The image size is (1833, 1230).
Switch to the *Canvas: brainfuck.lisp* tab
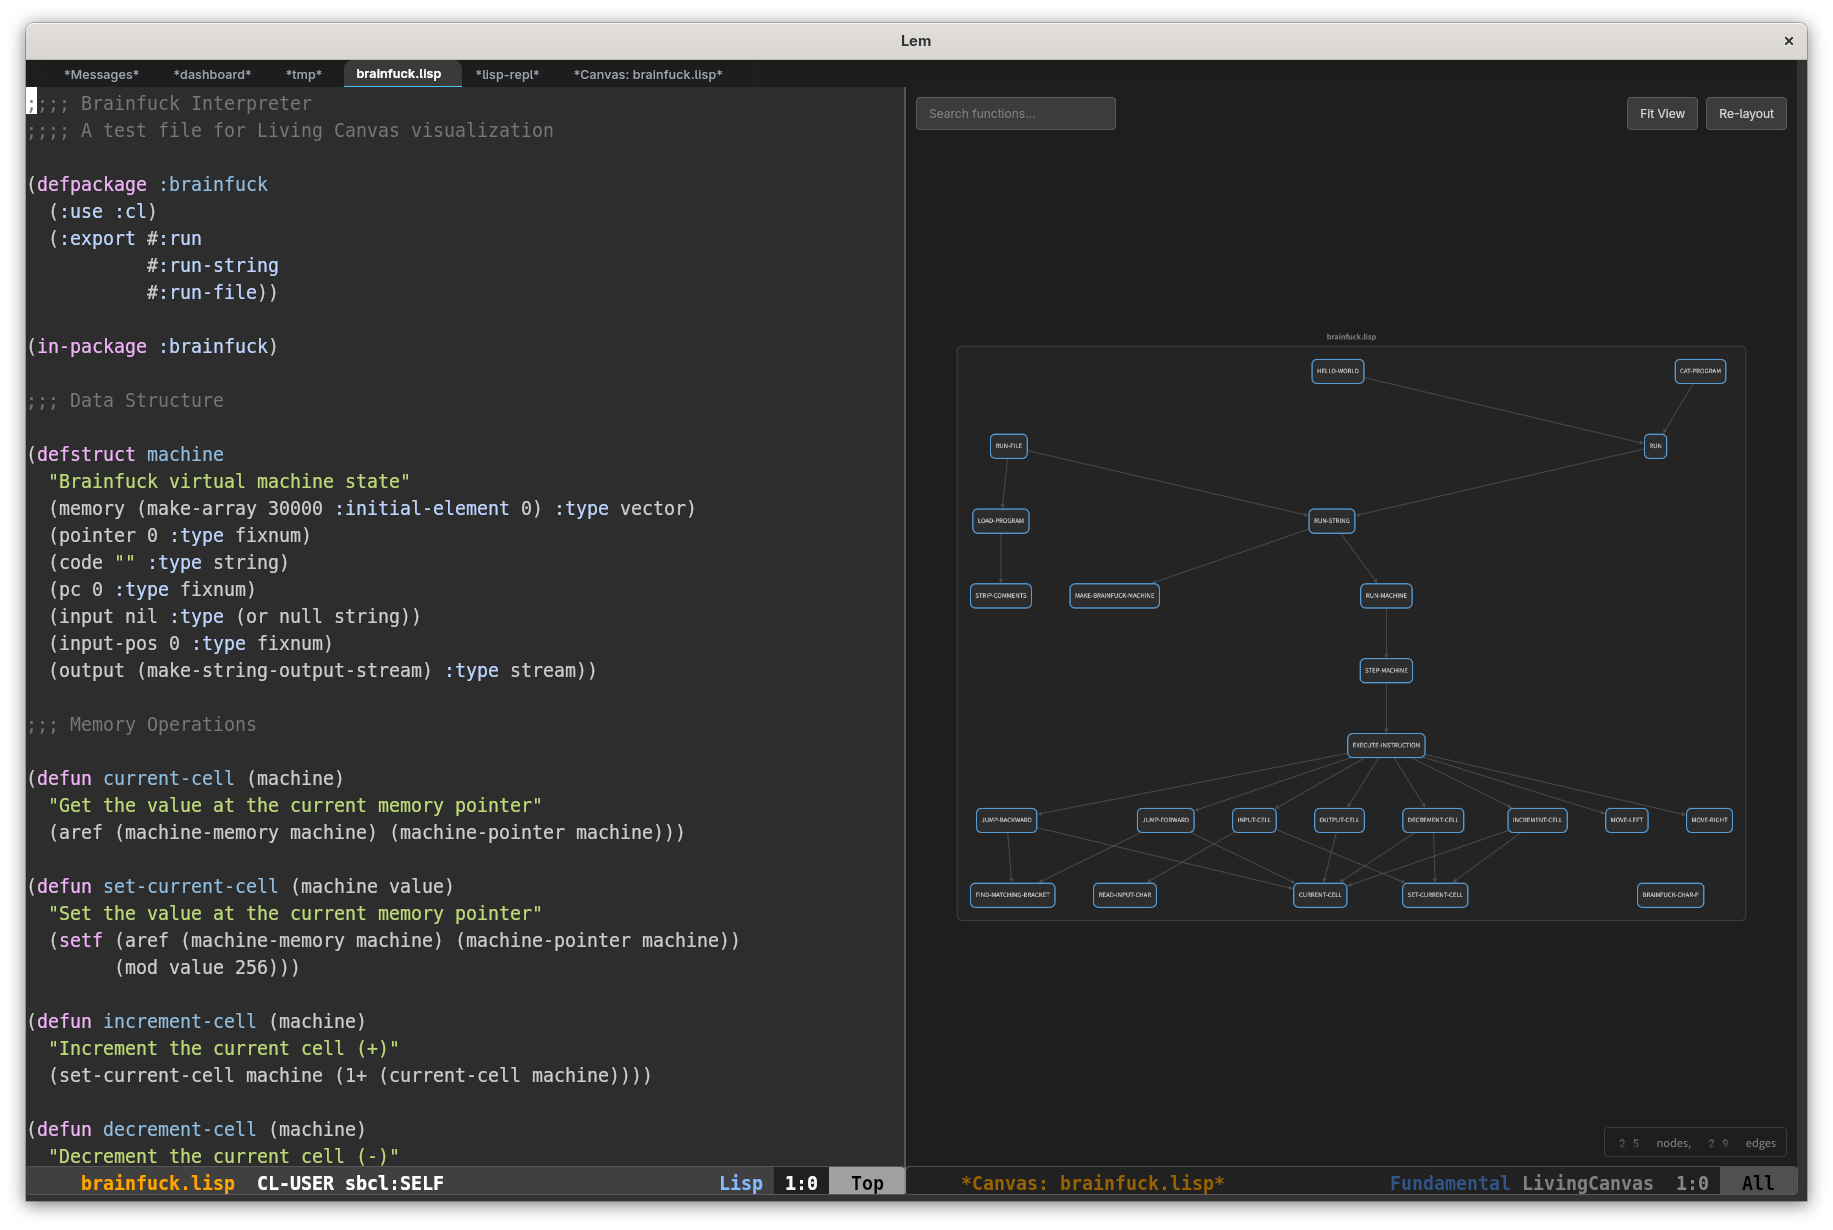(x=647, y=74)
